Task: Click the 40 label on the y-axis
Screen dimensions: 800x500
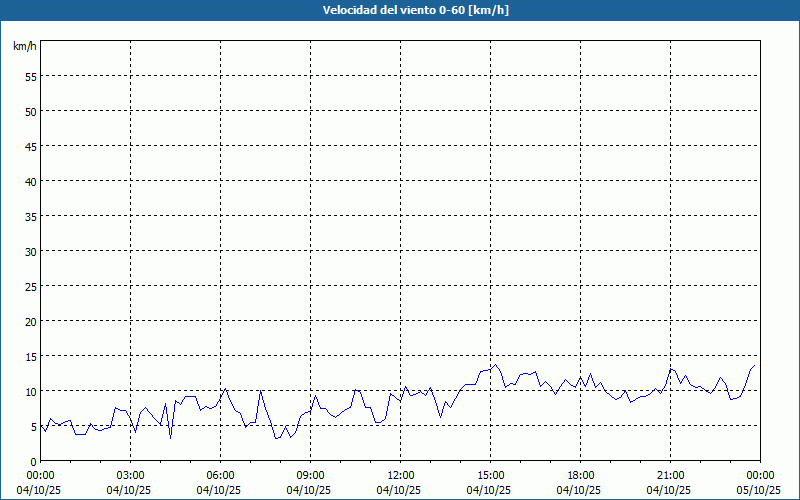Action: (30, 181)
